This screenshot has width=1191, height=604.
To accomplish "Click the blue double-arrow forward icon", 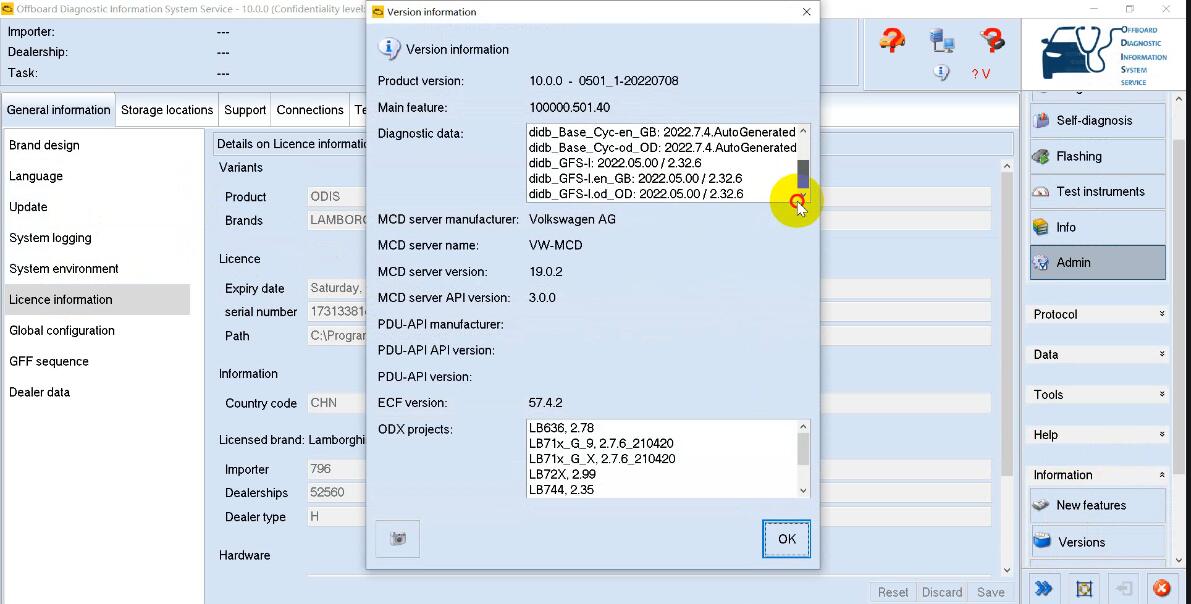I will [x=1044, y=588].
